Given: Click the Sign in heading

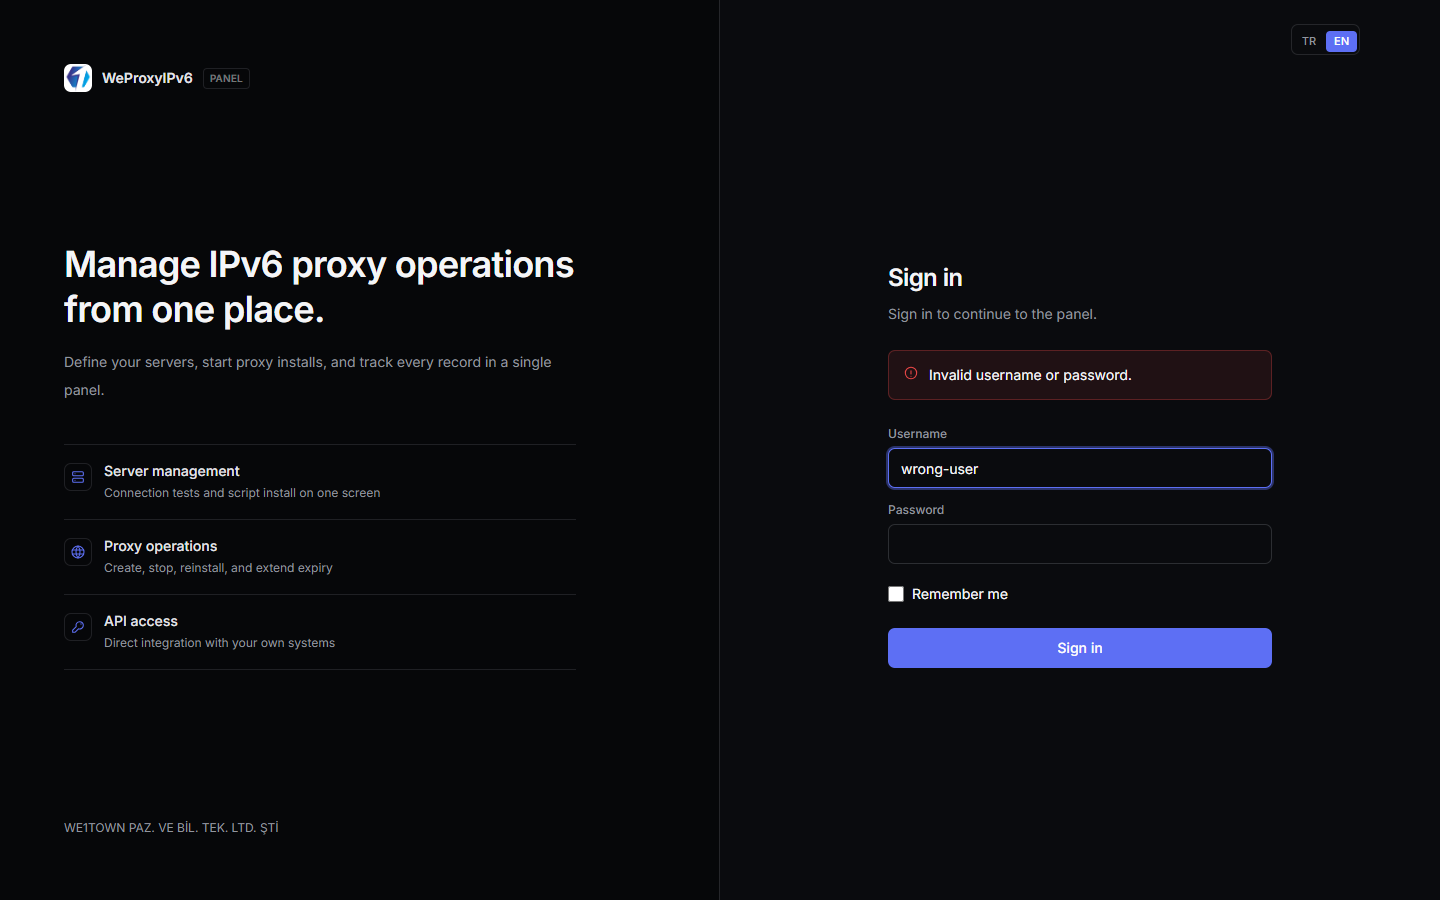Looking at the screenshot, I should [x=925, y=278].
